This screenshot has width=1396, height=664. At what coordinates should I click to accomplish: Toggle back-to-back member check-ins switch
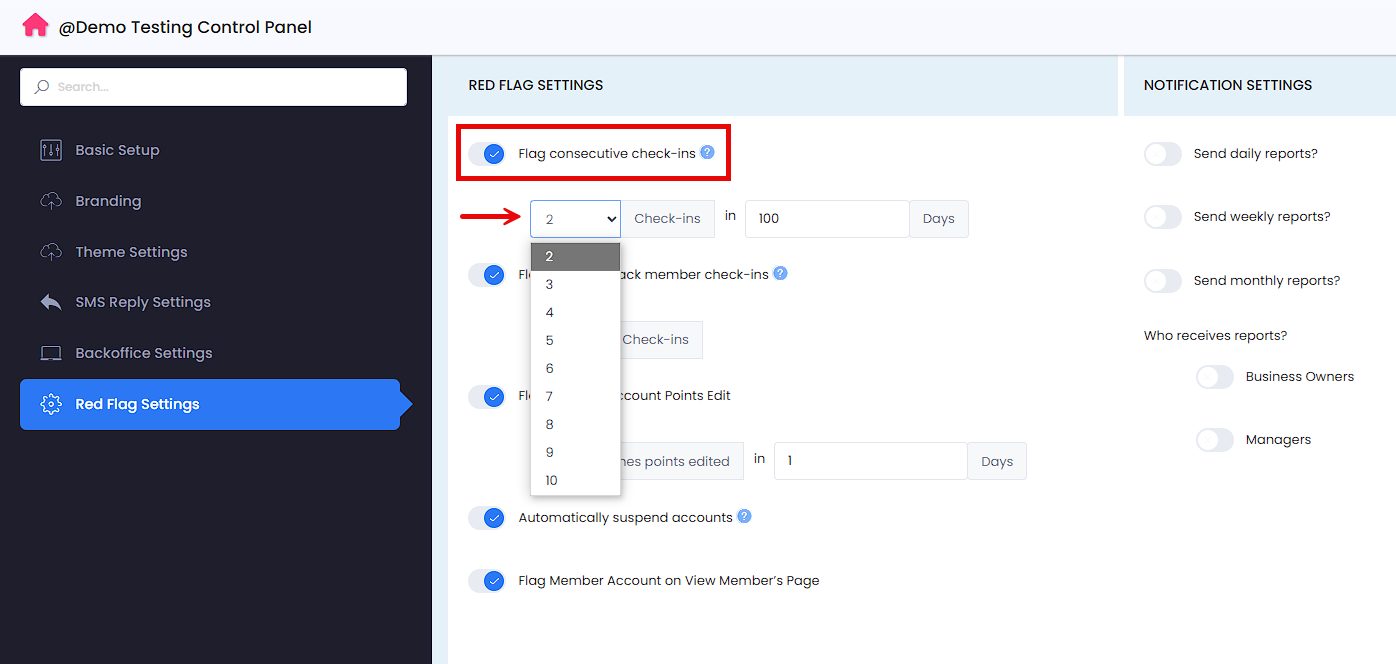[x=487, y=275]
